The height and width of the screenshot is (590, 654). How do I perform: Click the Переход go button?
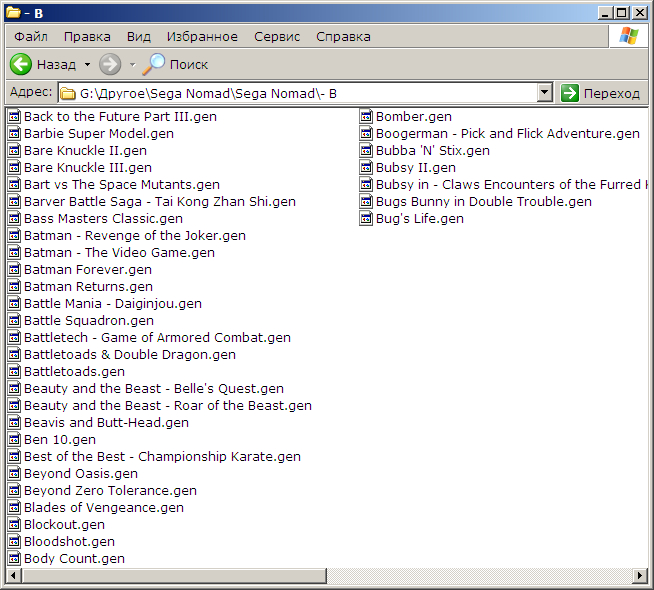pyautogui.click(x=600, y=93)
